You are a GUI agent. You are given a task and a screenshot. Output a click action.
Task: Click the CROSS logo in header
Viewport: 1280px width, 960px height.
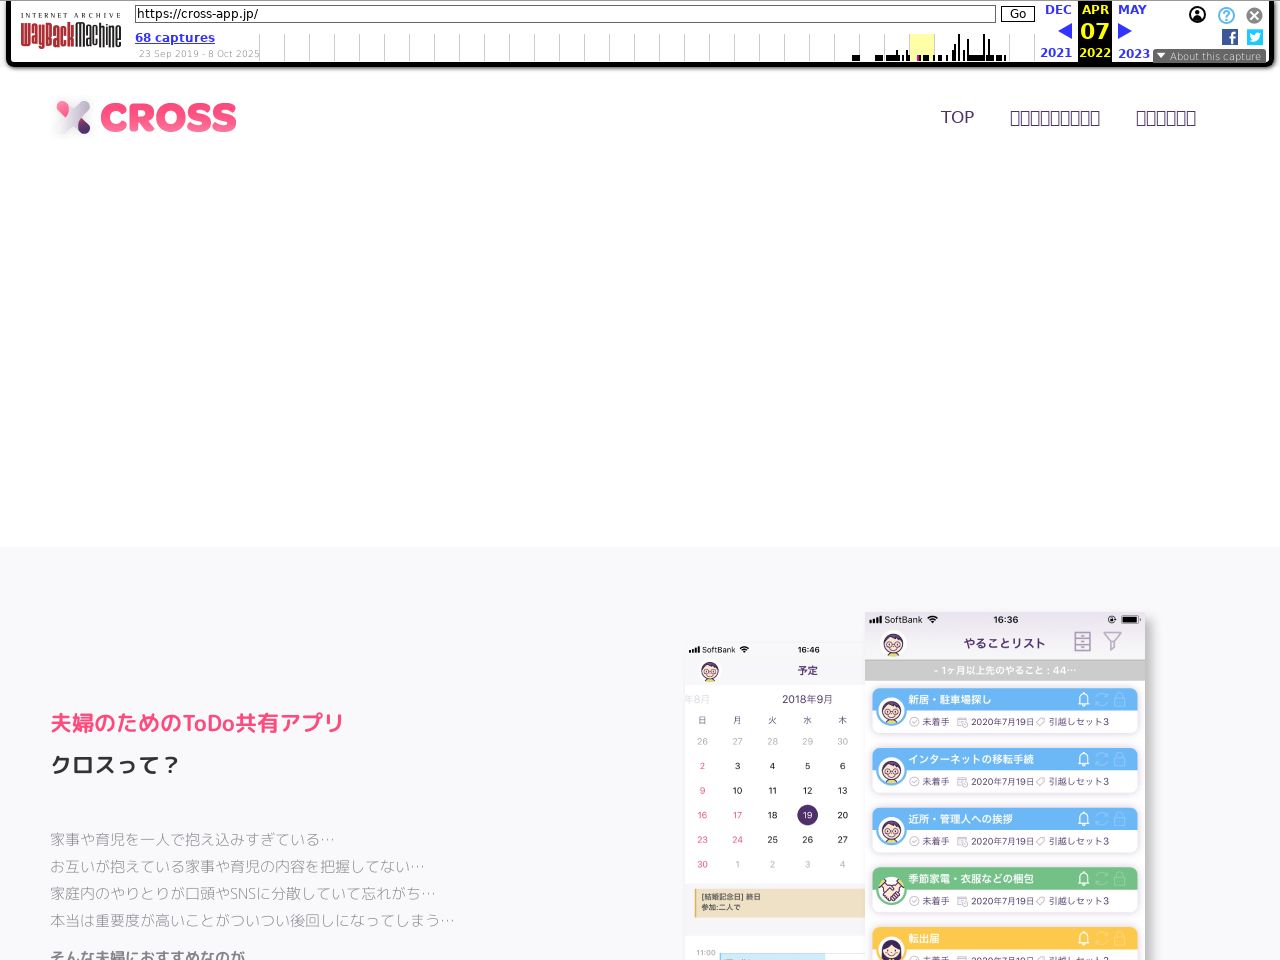click(x=145, y=118)
